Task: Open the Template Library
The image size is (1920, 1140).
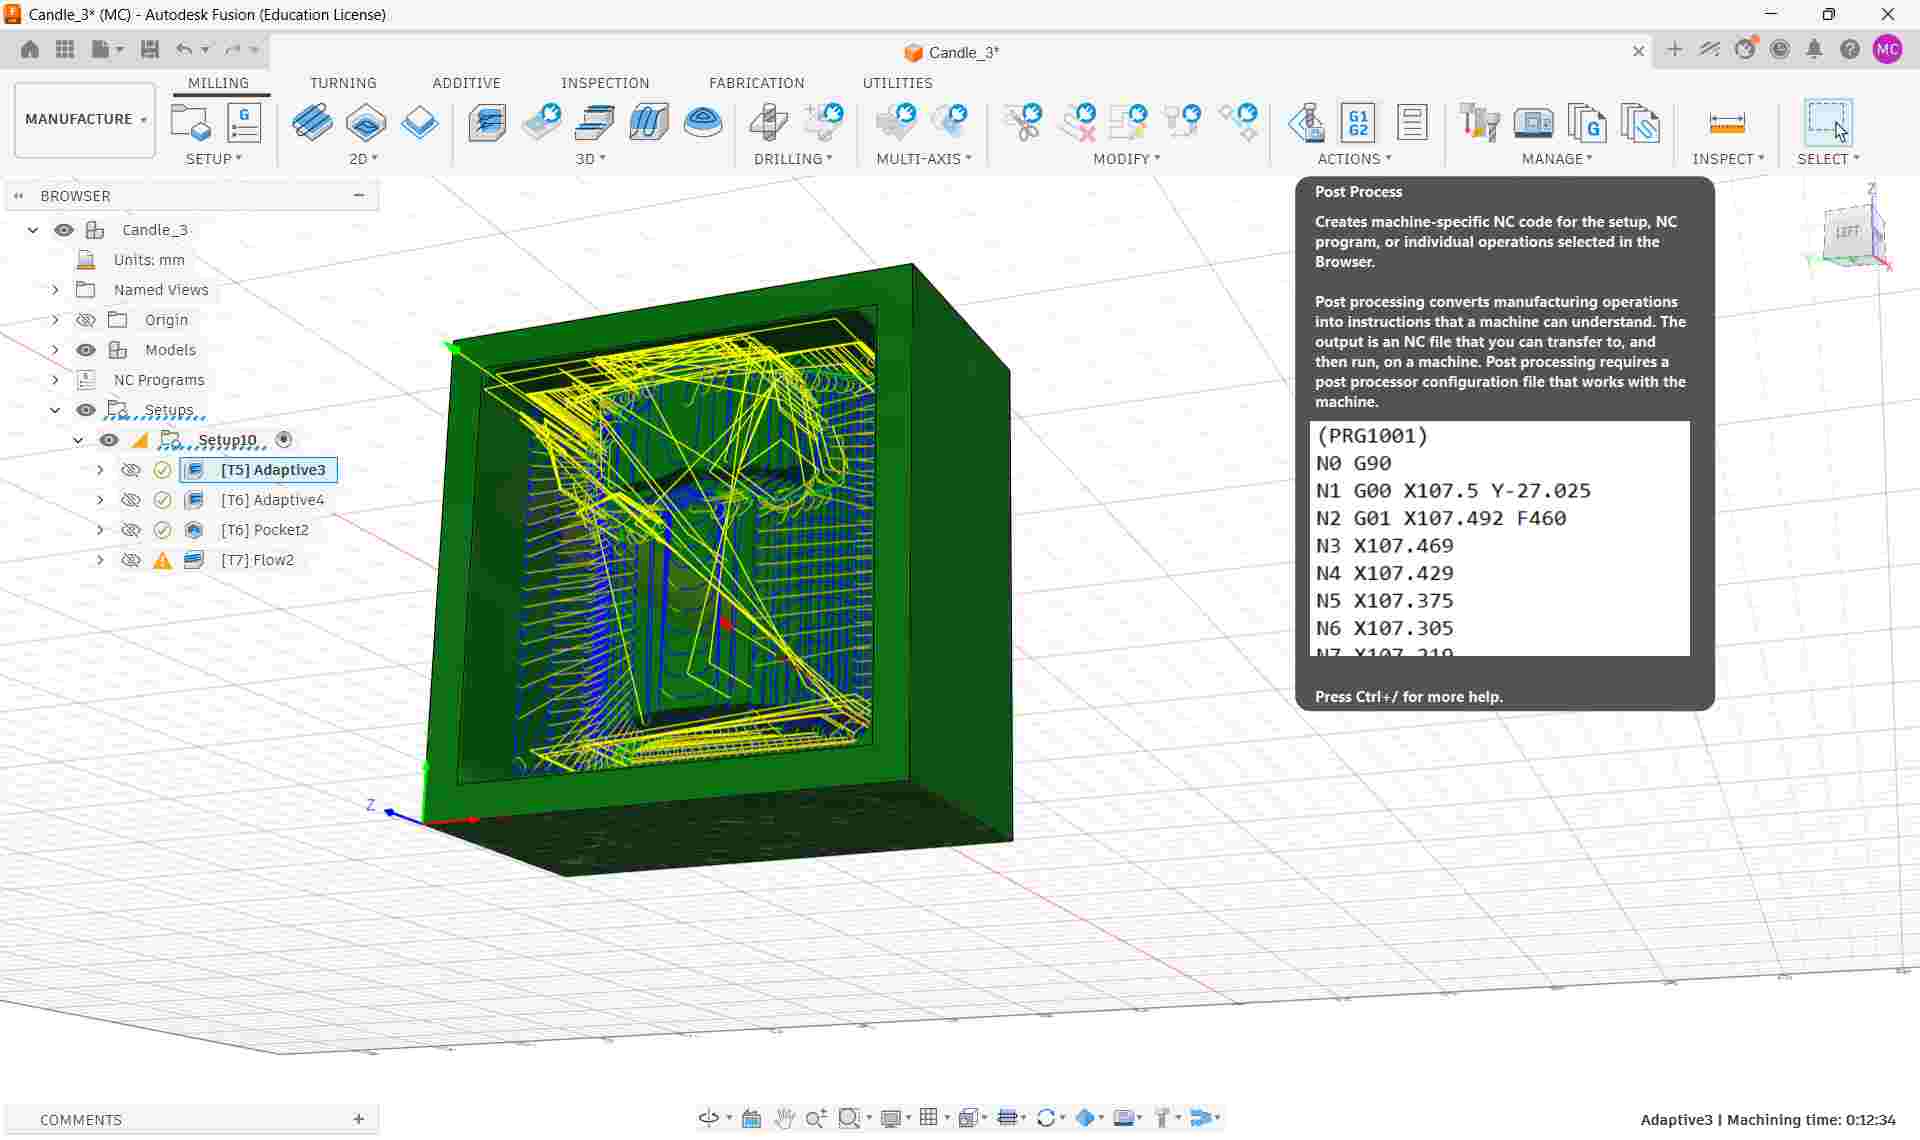Action: click(1640, 123)
